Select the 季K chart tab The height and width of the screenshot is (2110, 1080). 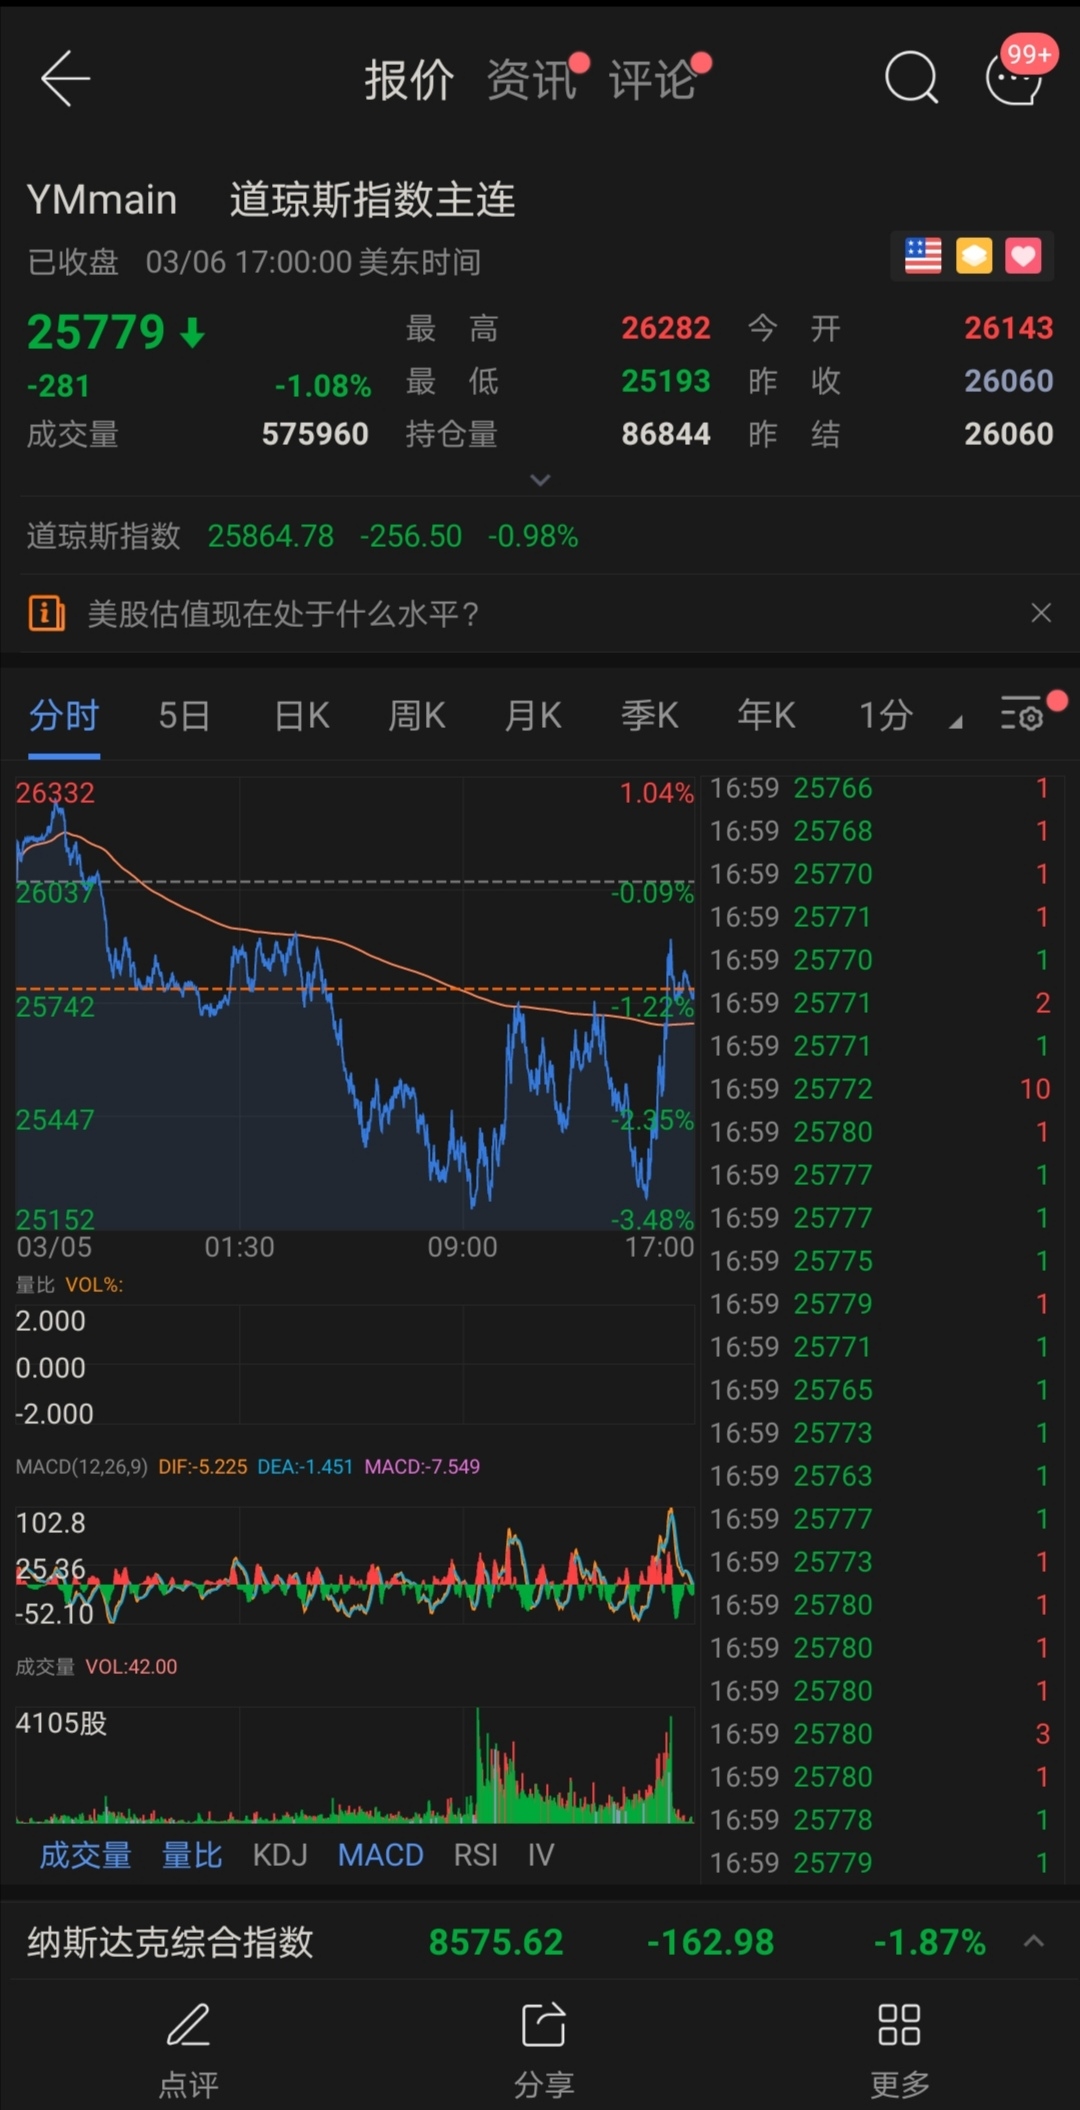click(x=650, y=716)
